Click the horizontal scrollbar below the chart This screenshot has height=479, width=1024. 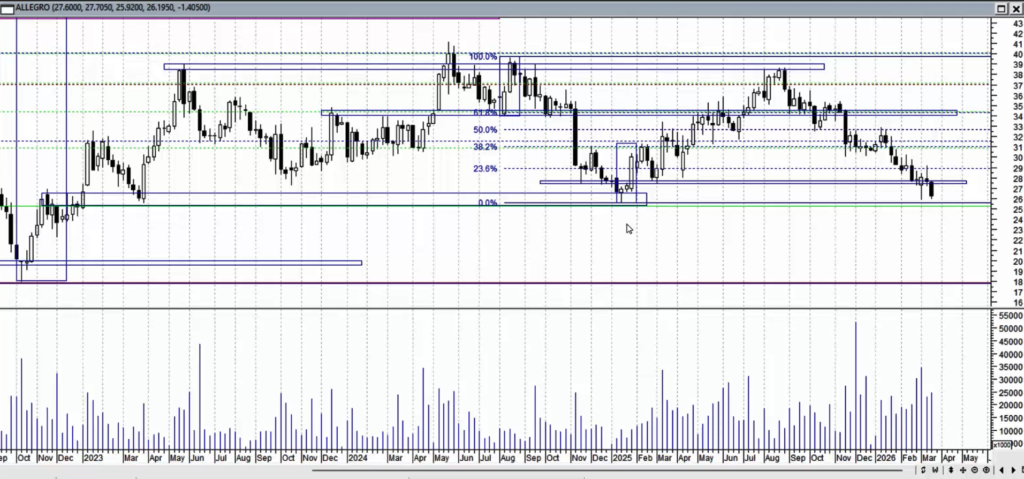614,471
